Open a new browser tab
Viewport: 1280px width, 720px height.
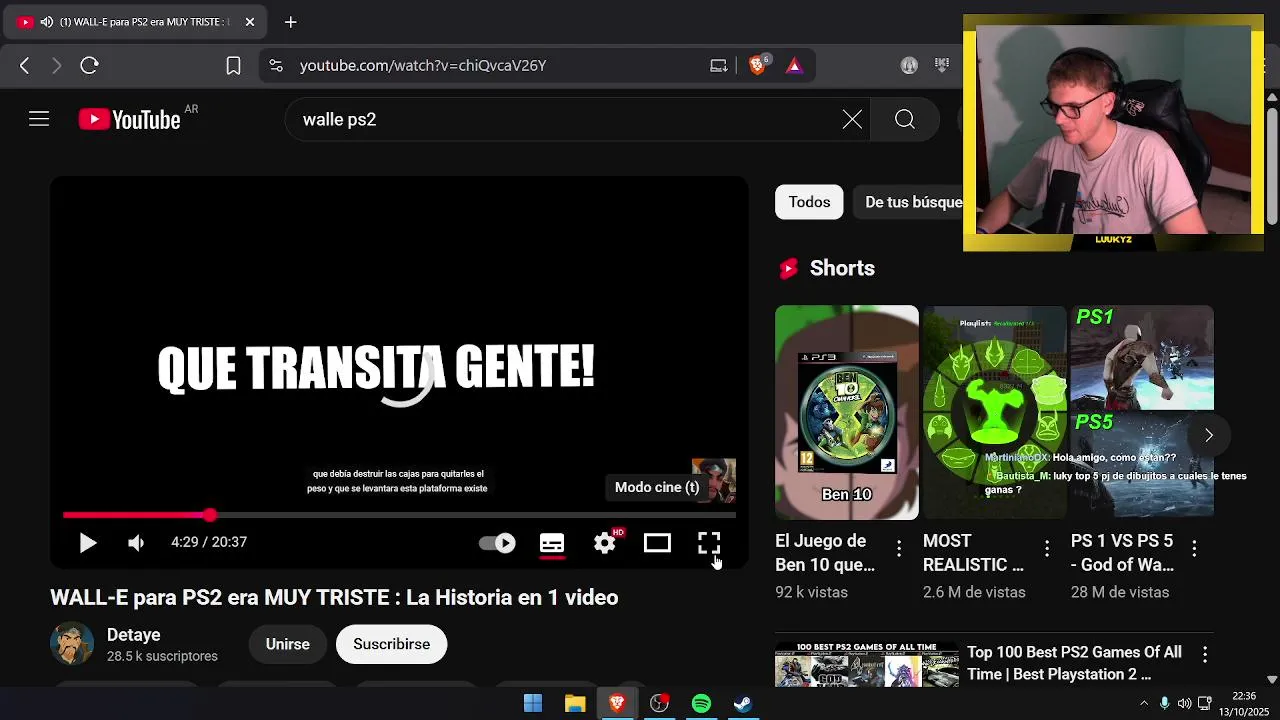290,21
